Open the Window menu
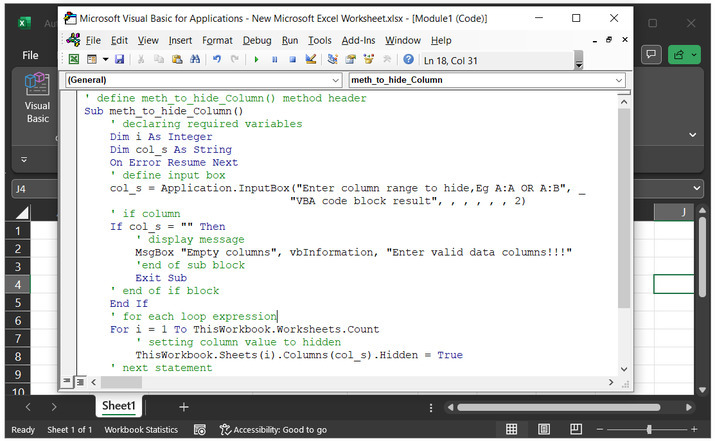 (403, 40)
